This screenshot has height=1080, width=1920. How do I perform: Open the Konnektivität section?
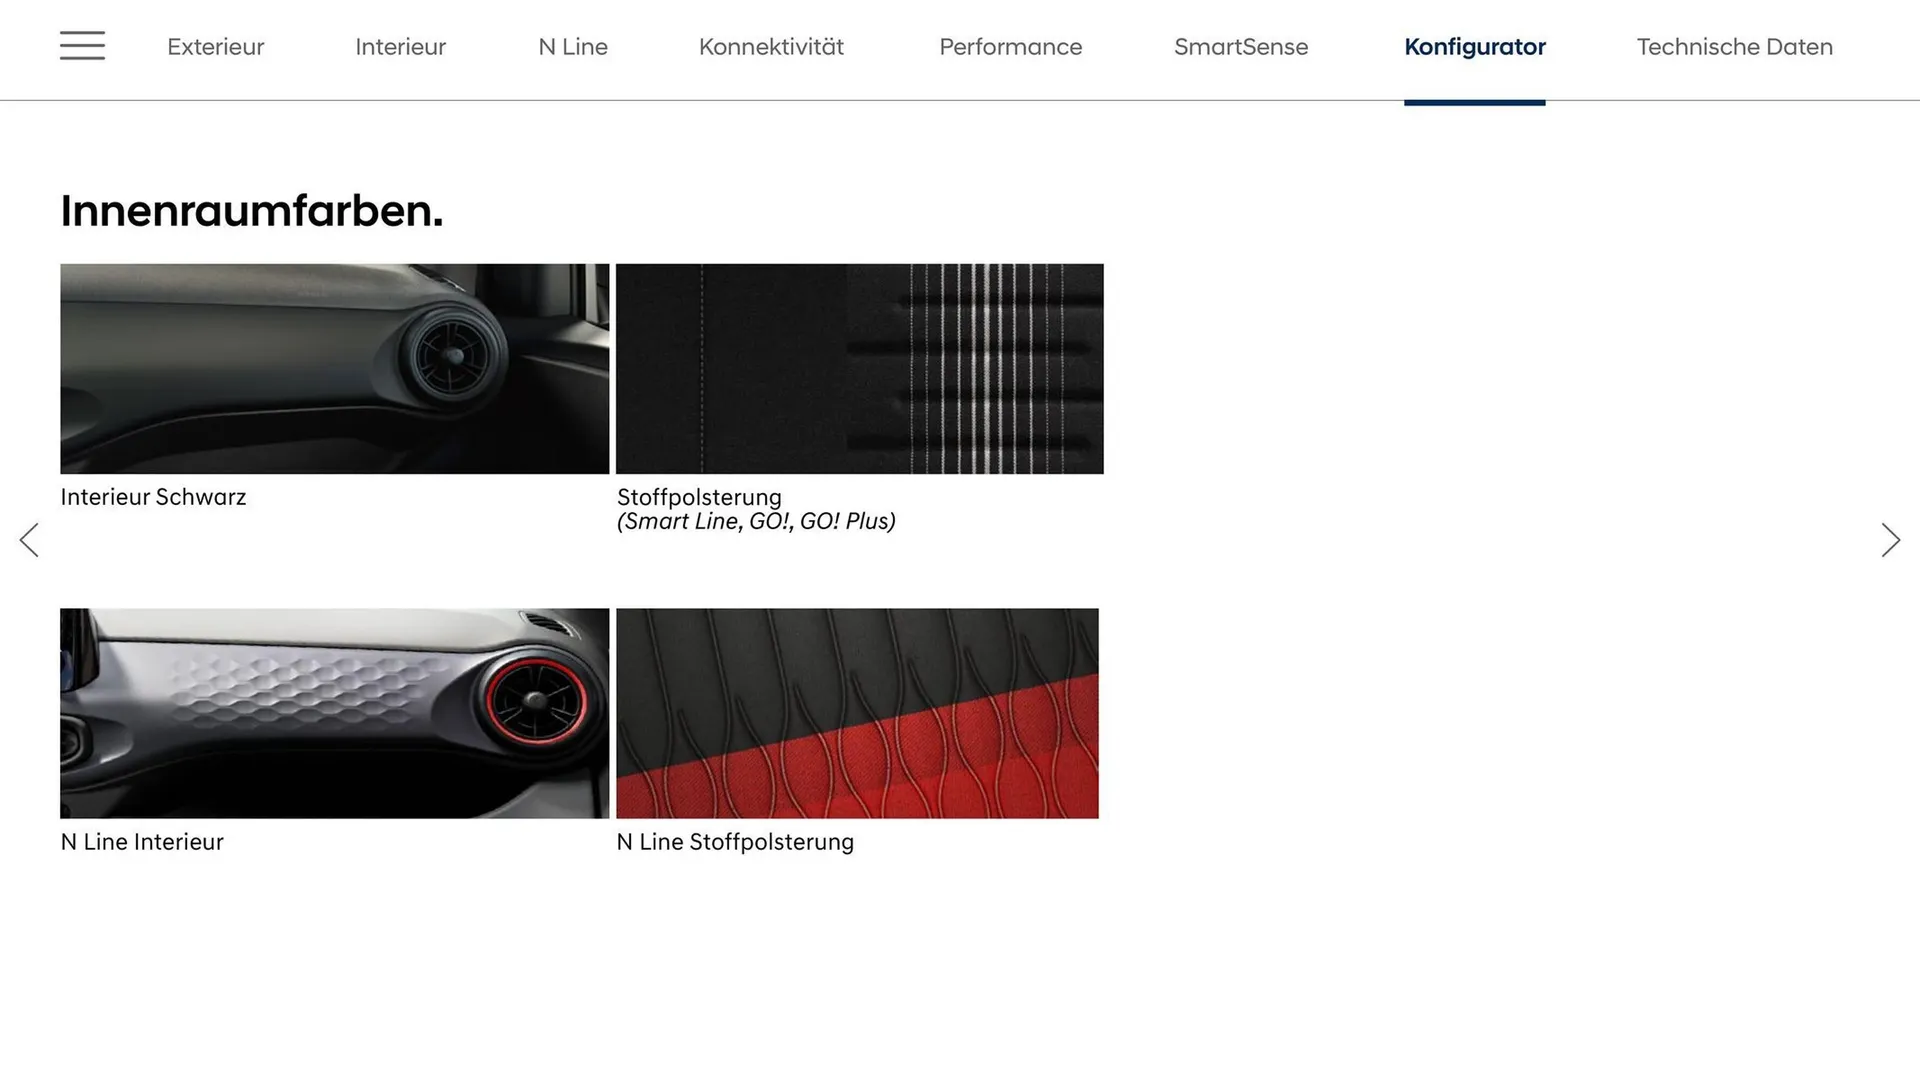tap(771, 47)
